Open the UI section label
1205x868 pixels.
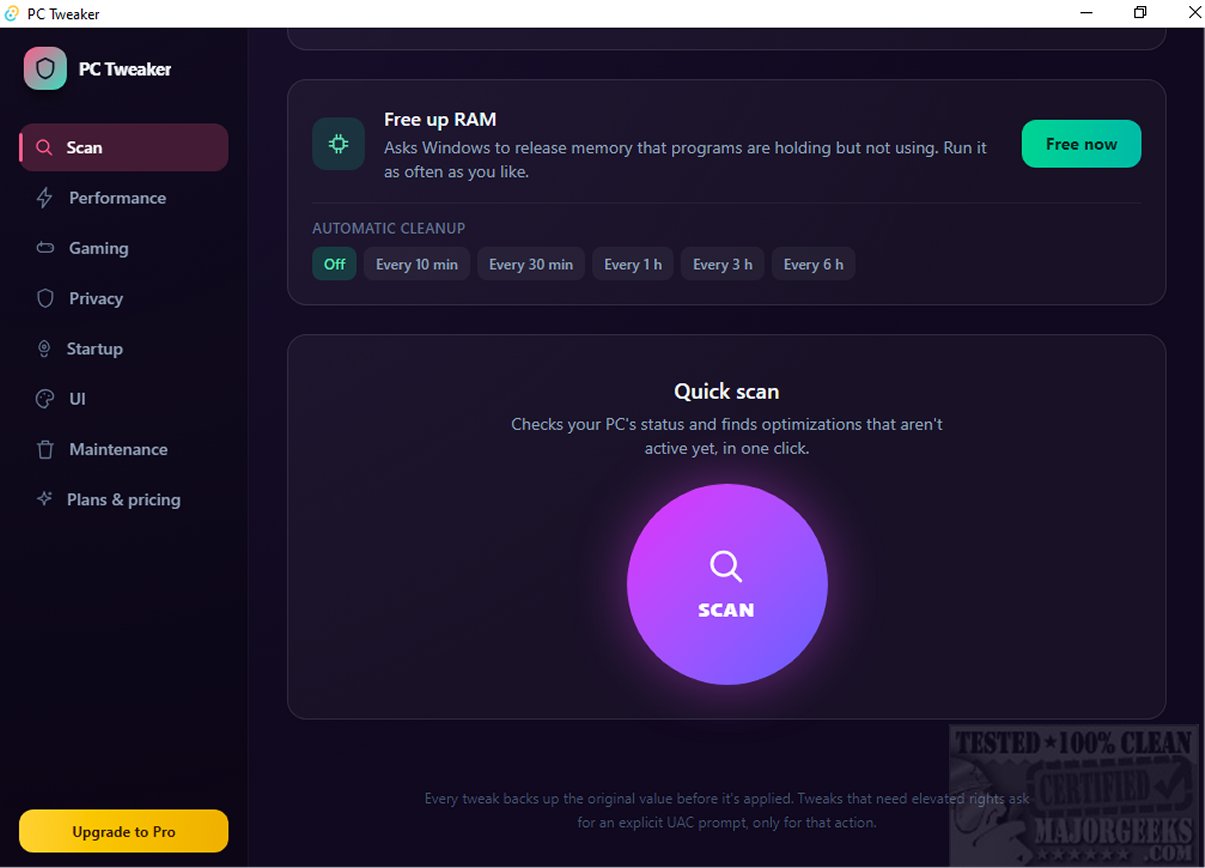click(77, 399)
